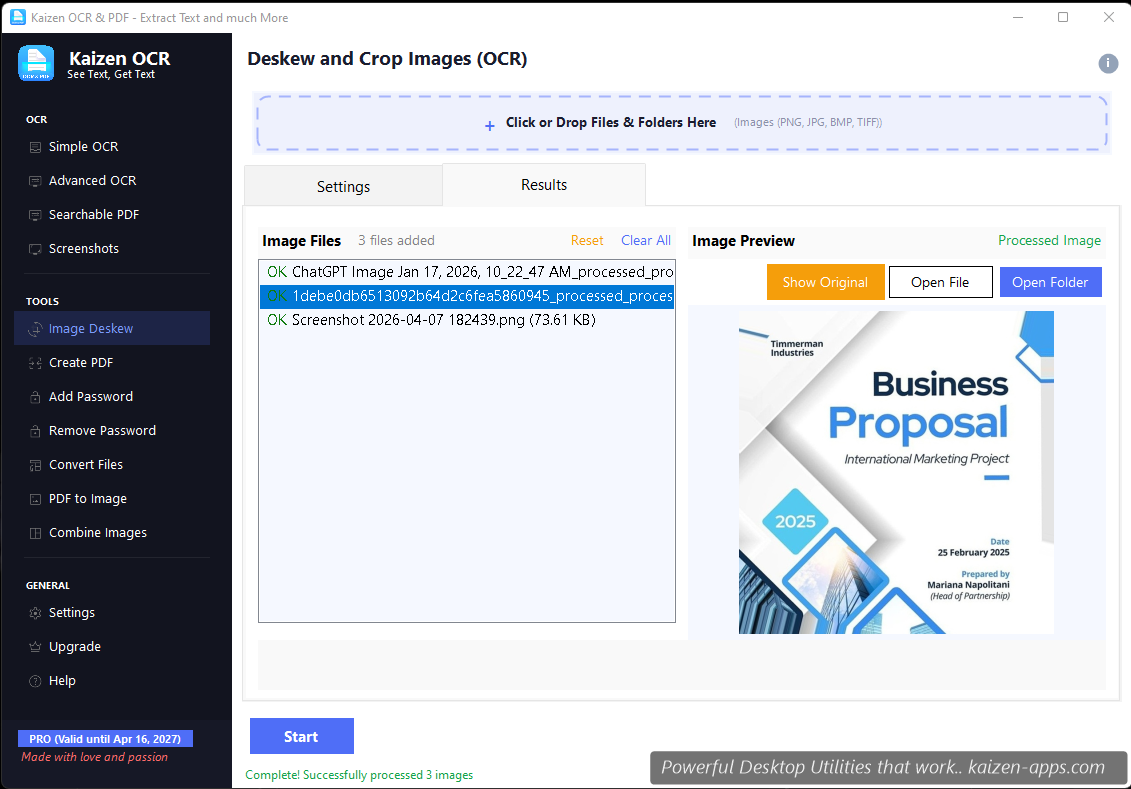Image resolution: width=1131 pixels, height=789 pixels.
Task: Click the Advanced OCR sidebar icon
Action: (36, 181)
